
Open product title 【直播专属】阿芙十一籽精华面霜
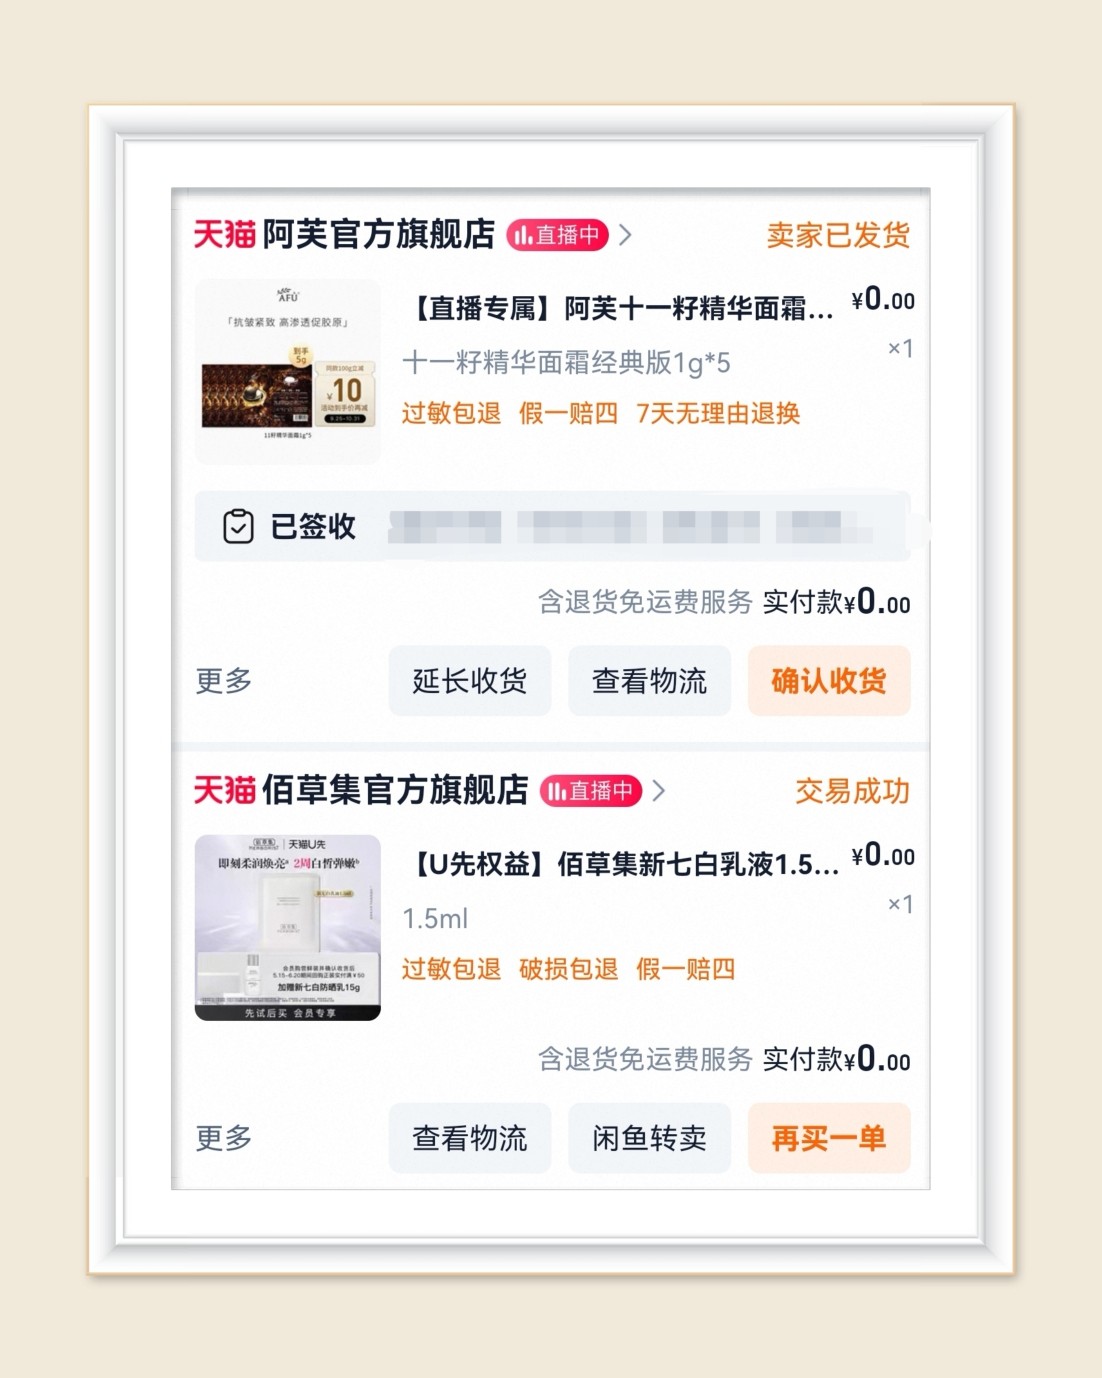620,309
